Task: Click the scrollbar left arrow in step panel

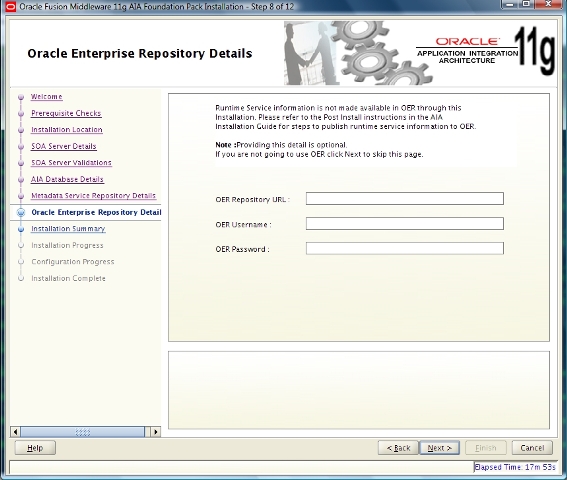Action: click(15, 432)
